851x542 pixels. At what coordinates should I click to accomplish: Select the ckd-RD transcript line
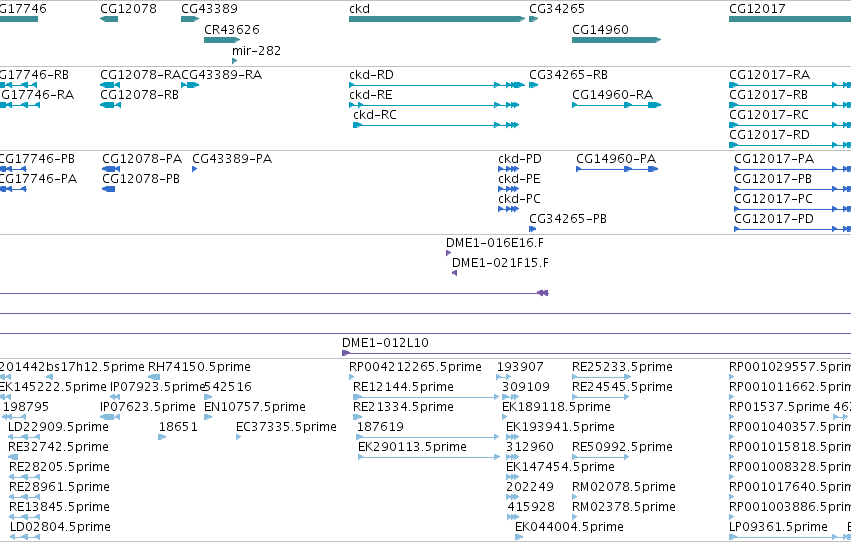tap(437, 85)
